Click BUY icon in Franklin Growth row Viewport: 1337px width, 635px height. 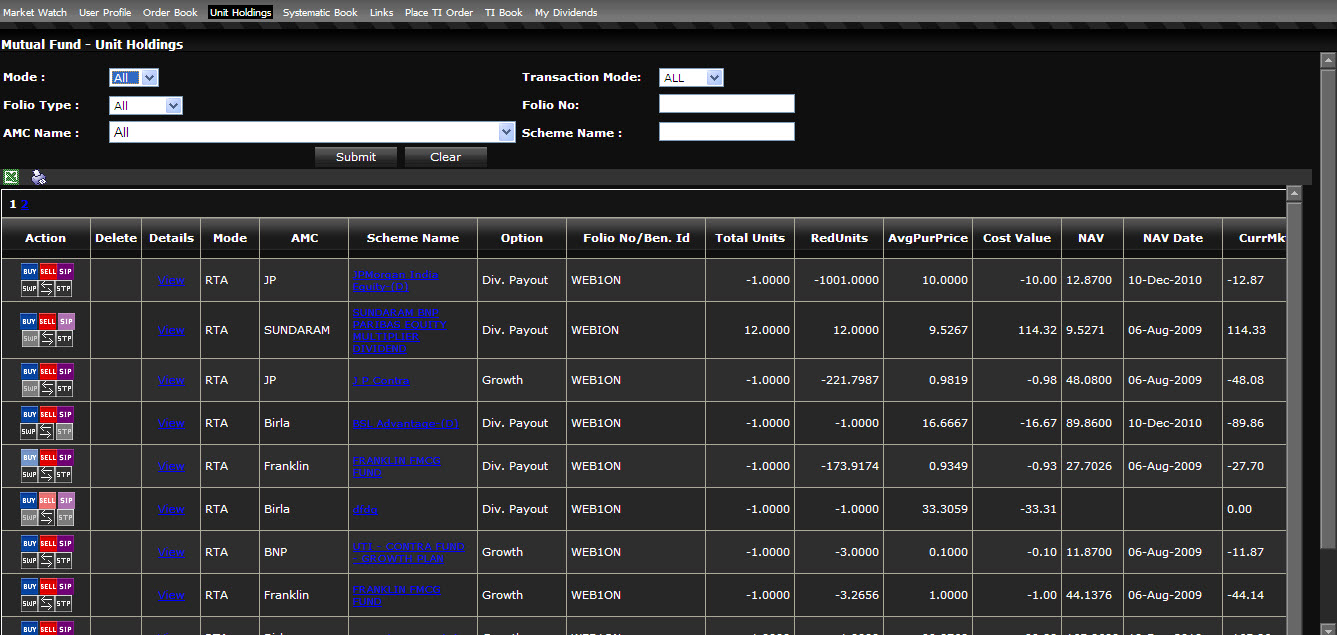click(29, 586)
